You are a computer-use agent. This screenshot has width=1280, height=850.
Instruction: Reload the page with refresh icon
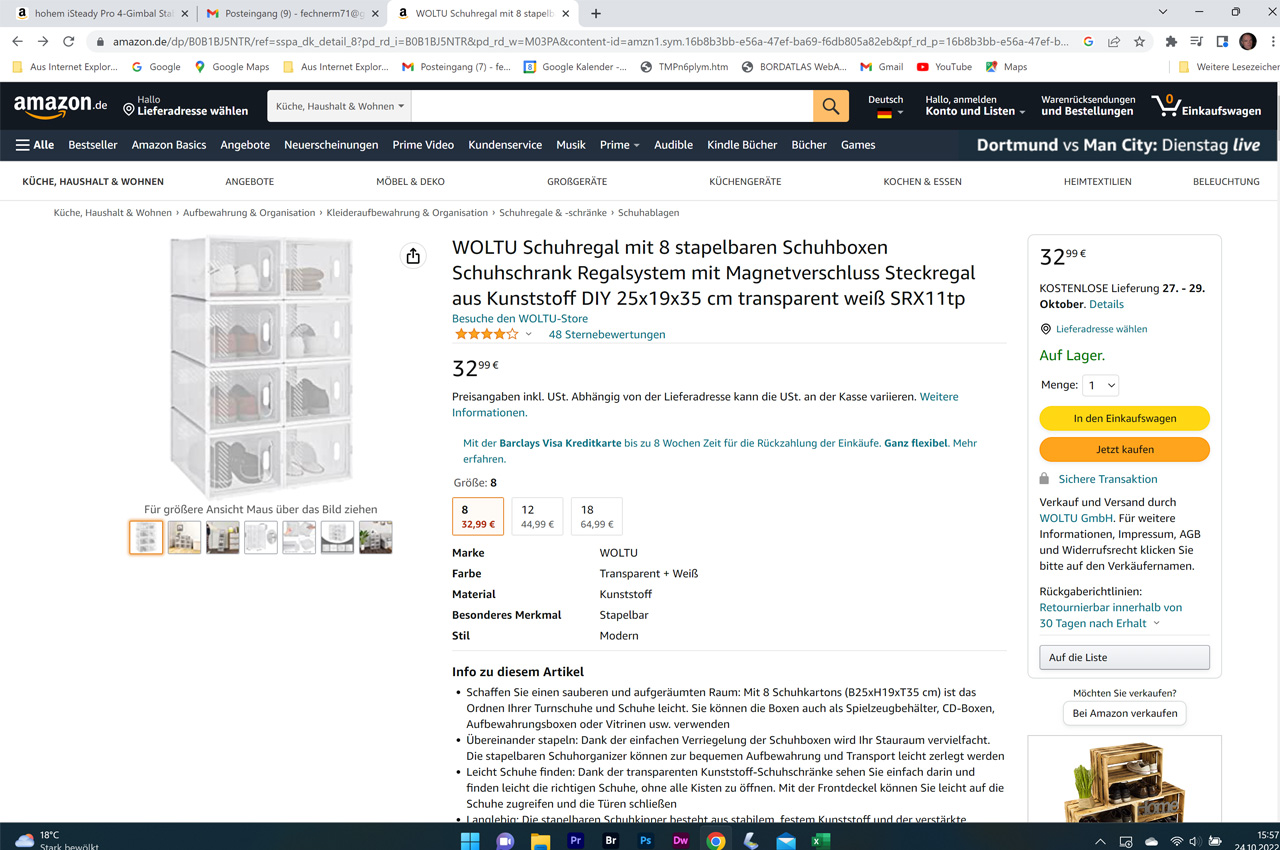point(68,42)
